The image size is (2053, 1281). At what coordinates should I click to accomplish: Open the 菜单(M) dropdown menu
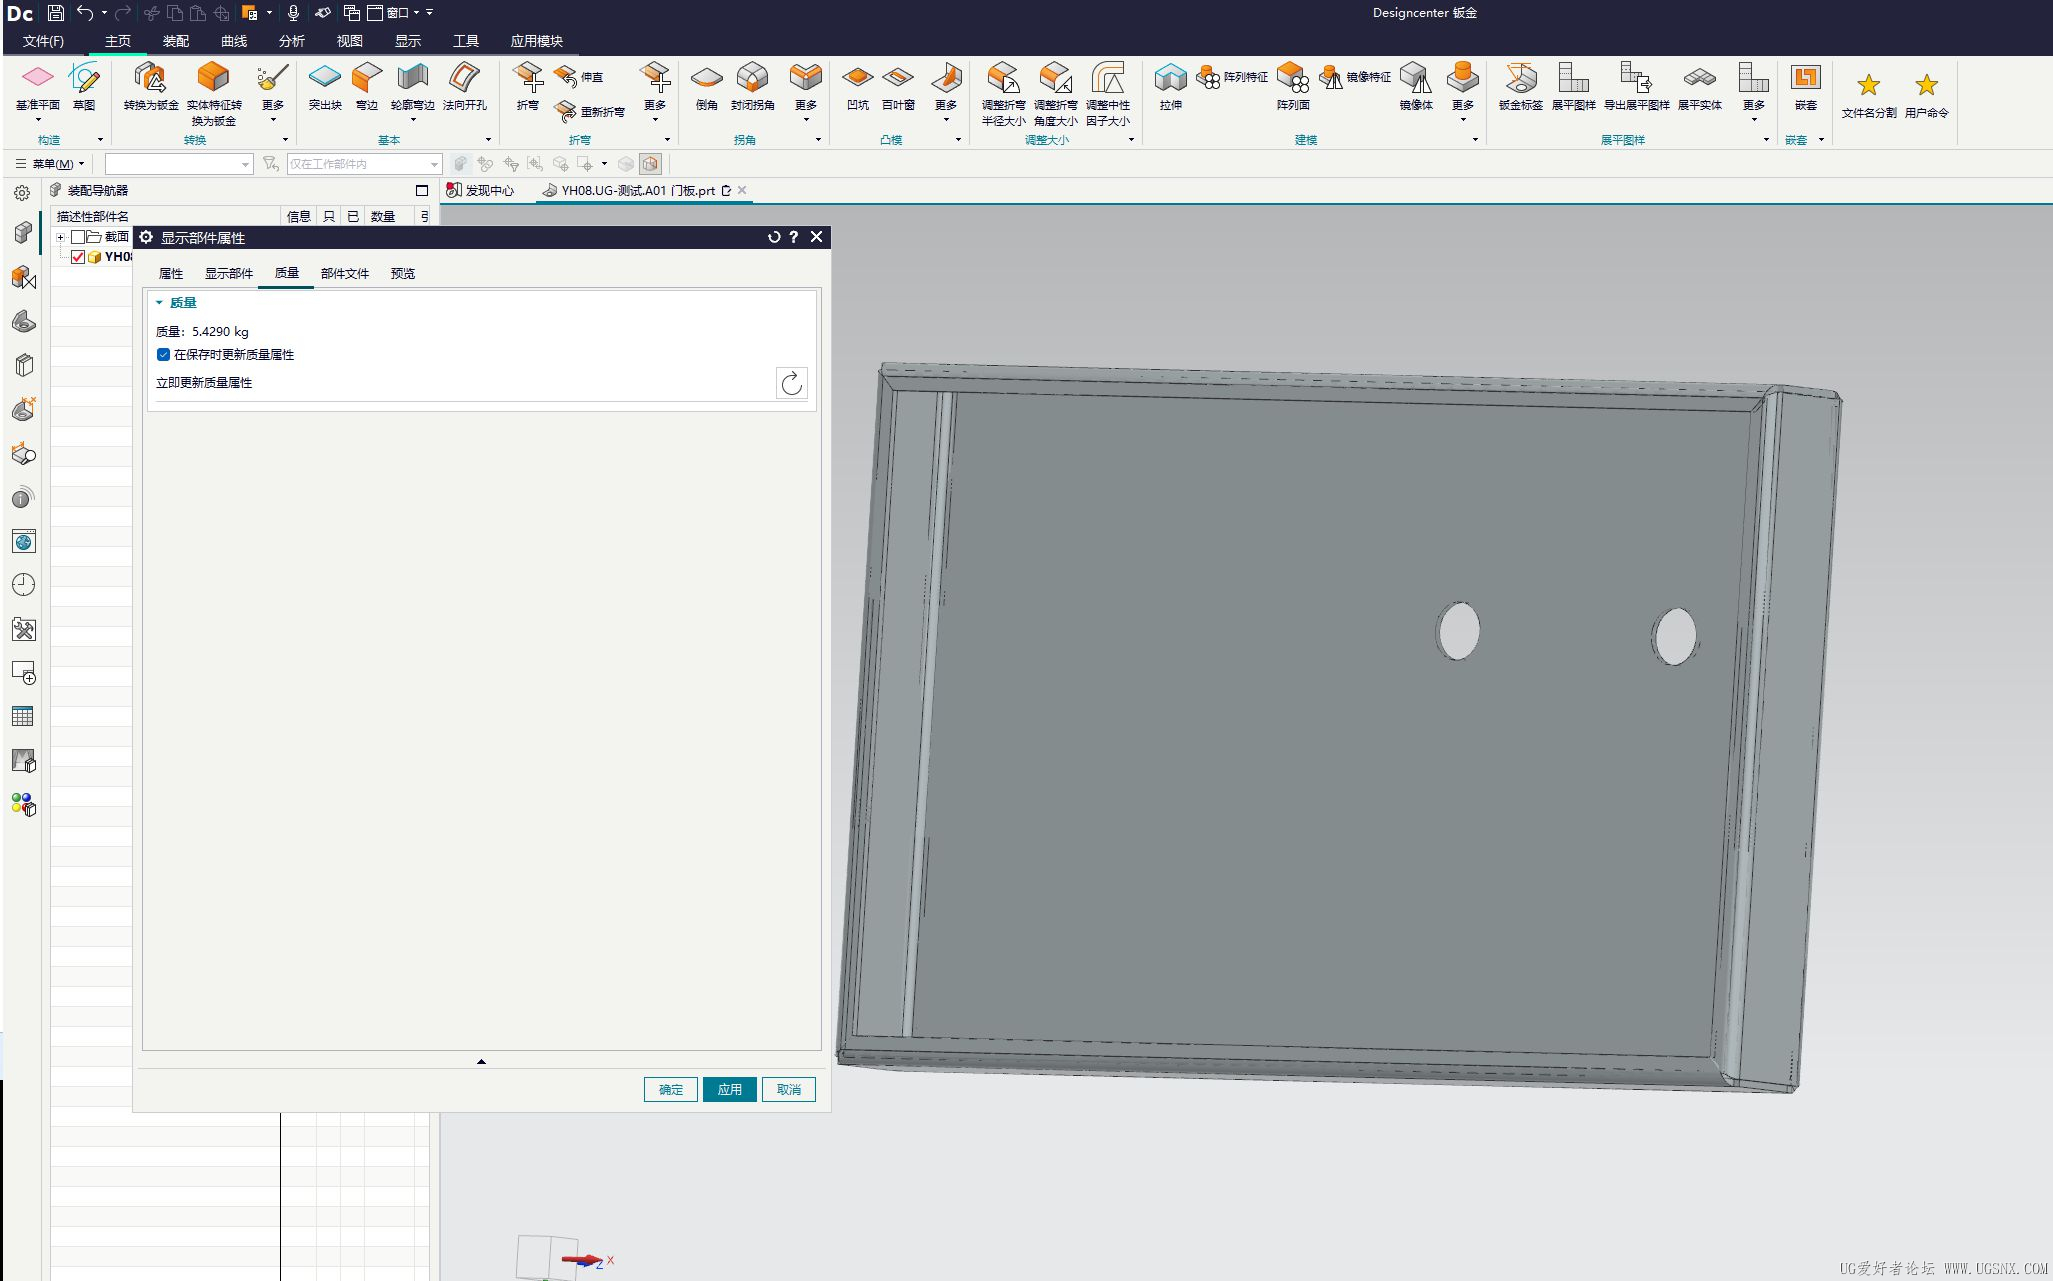pos(52,164)
